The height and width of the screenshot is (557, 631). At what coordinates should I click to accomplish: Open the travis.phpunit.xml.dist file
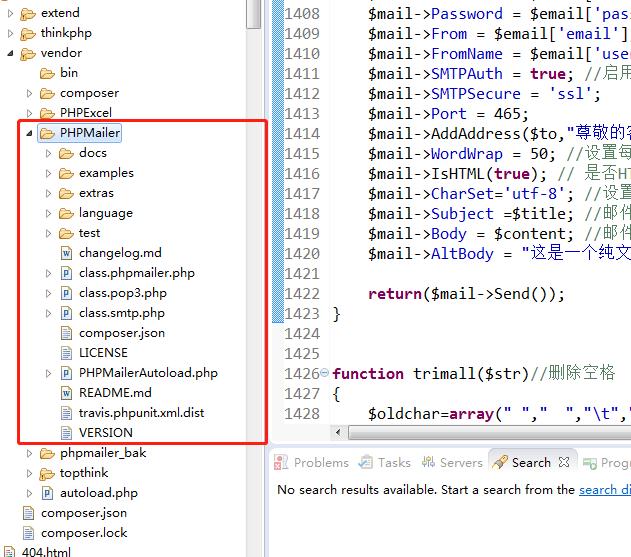pyautogui.click(x=141, y=413)
